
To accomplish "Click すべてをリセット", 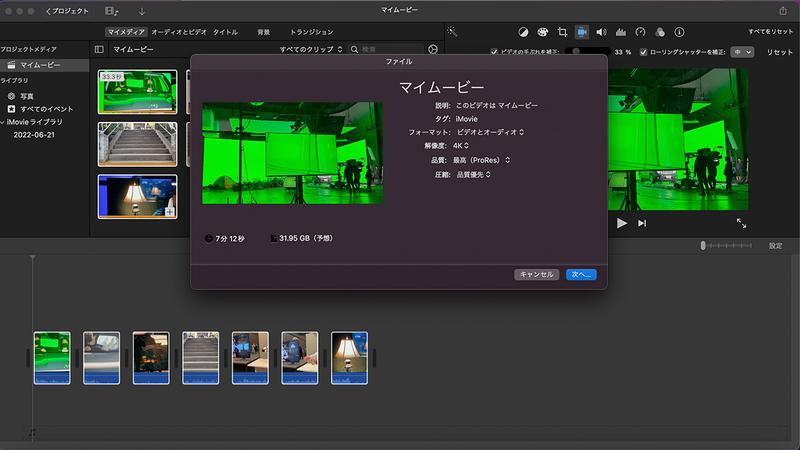I will click(x=770, y=32).
